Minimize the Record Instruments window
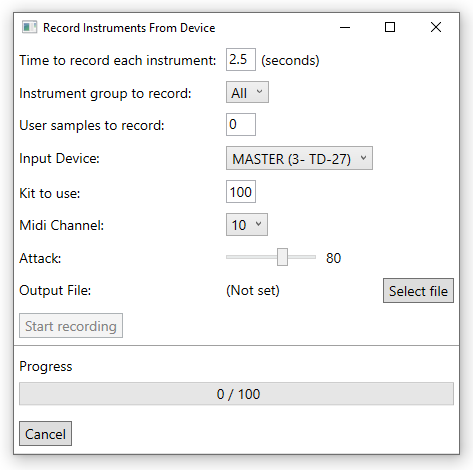 coord(345,27)
